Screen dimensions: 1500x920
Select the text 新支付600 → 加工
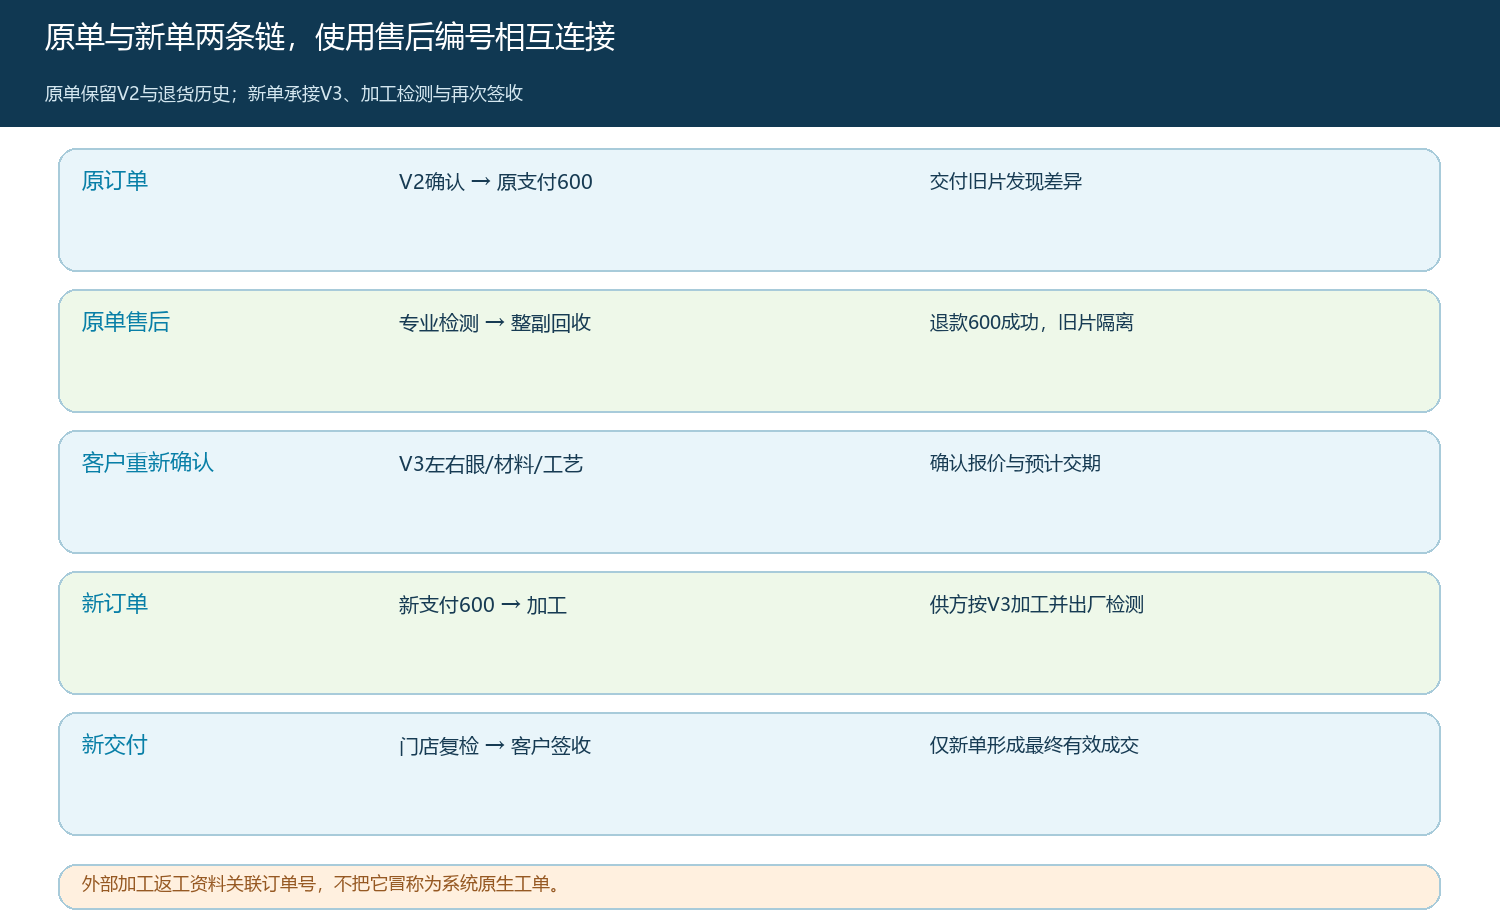pyautogui.click(x=483, y=605)
